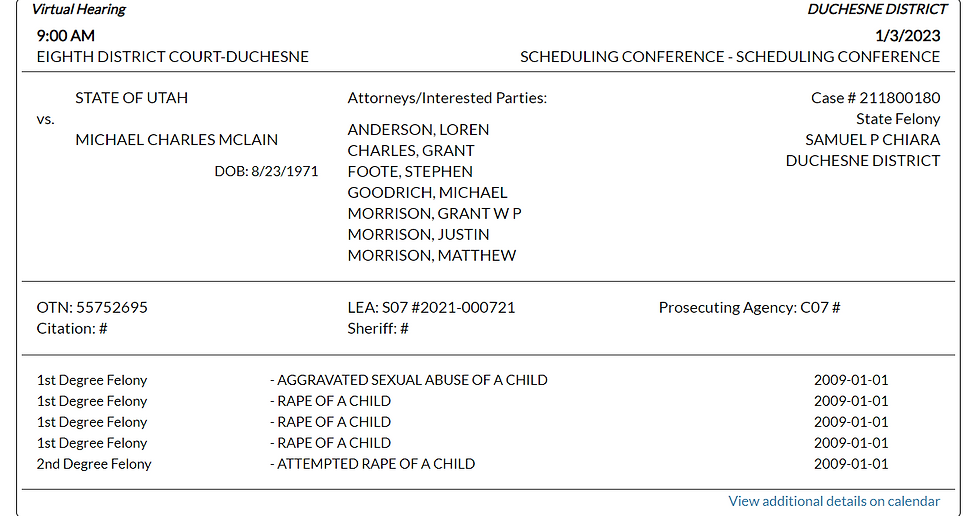Open the View additional details on calendar link
Image resolution: width=980 pixels, height=516 pixels.
click(x=834, y=501)
